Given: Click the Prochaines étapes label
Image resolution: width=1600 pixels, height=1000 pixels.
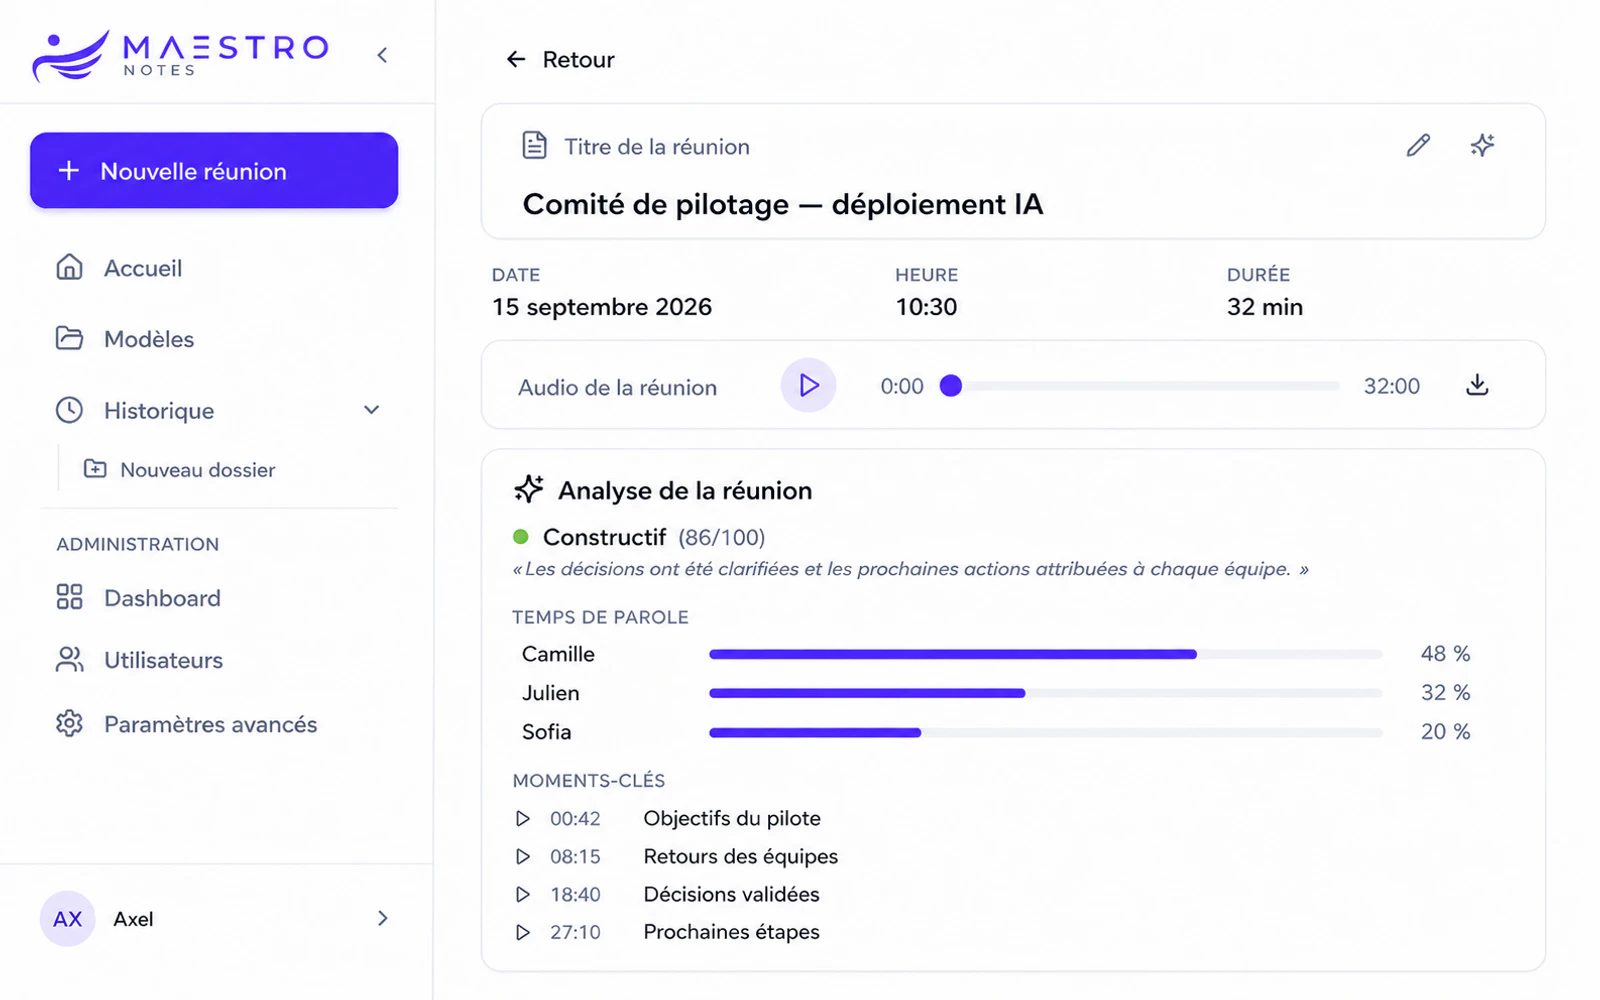Looking at the screenshot, I should (731, 932).
